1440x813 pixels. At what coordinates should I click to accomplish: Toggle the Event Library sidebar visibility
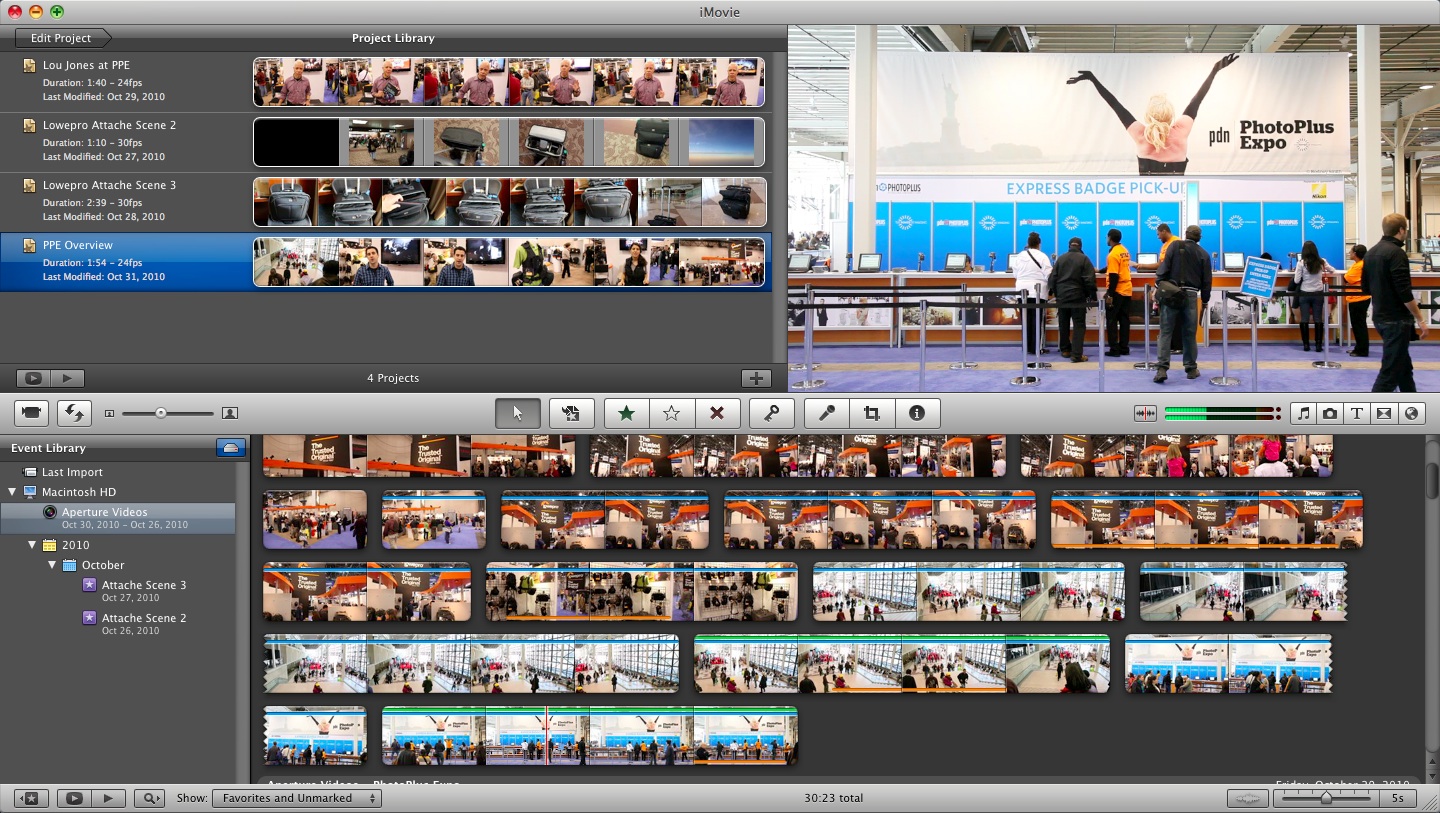click(31, 798)
